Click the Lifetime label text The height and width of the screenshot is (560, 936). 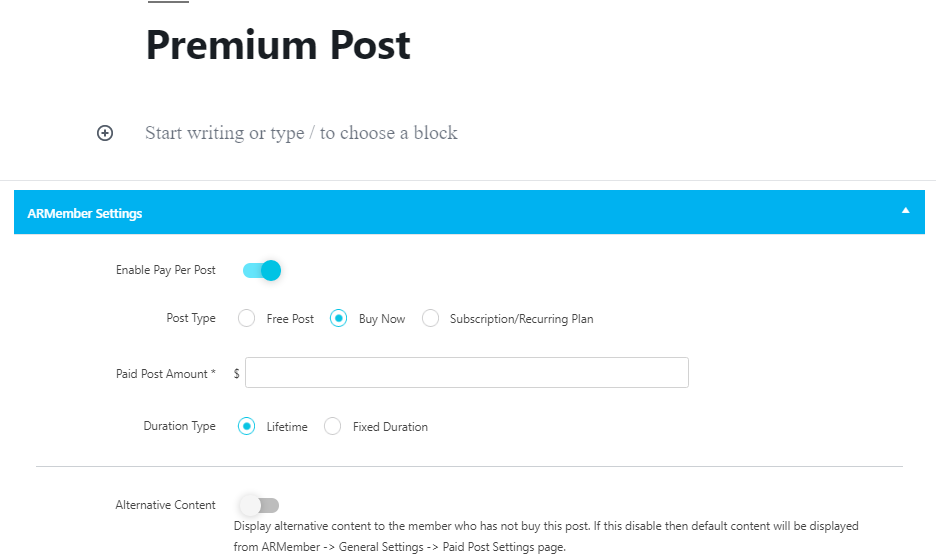(x=287, y=427)
